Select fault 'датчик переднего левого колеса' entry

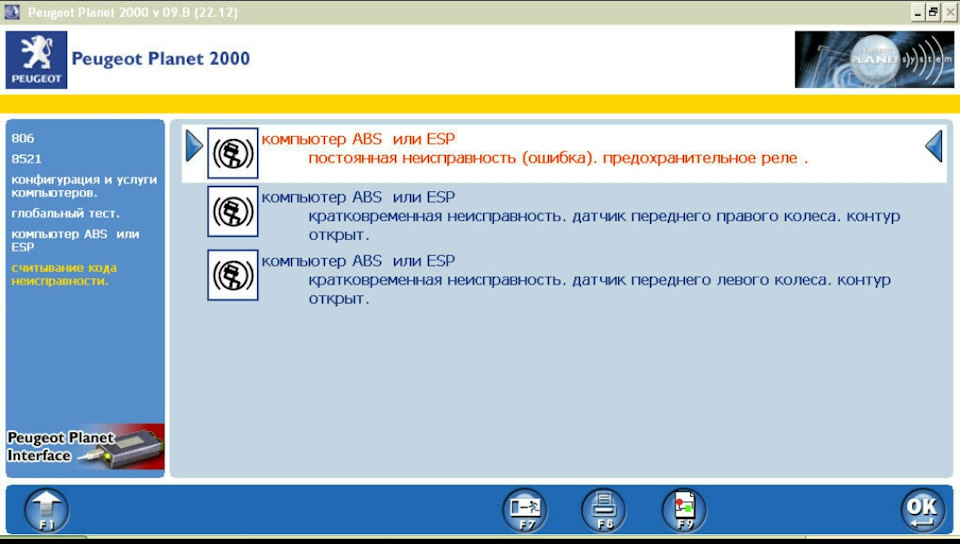(x=564, y=279)
